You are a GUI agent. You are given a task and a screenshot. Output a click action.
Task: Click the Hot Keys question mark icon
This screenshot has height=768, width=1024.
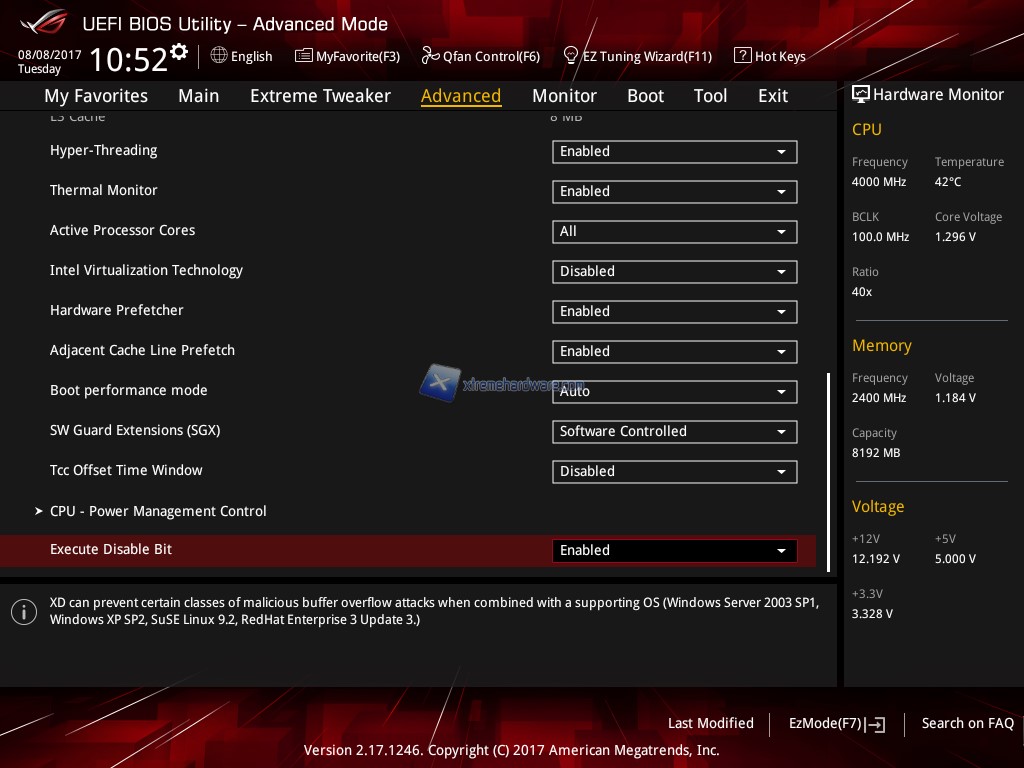tap(742, 56)
